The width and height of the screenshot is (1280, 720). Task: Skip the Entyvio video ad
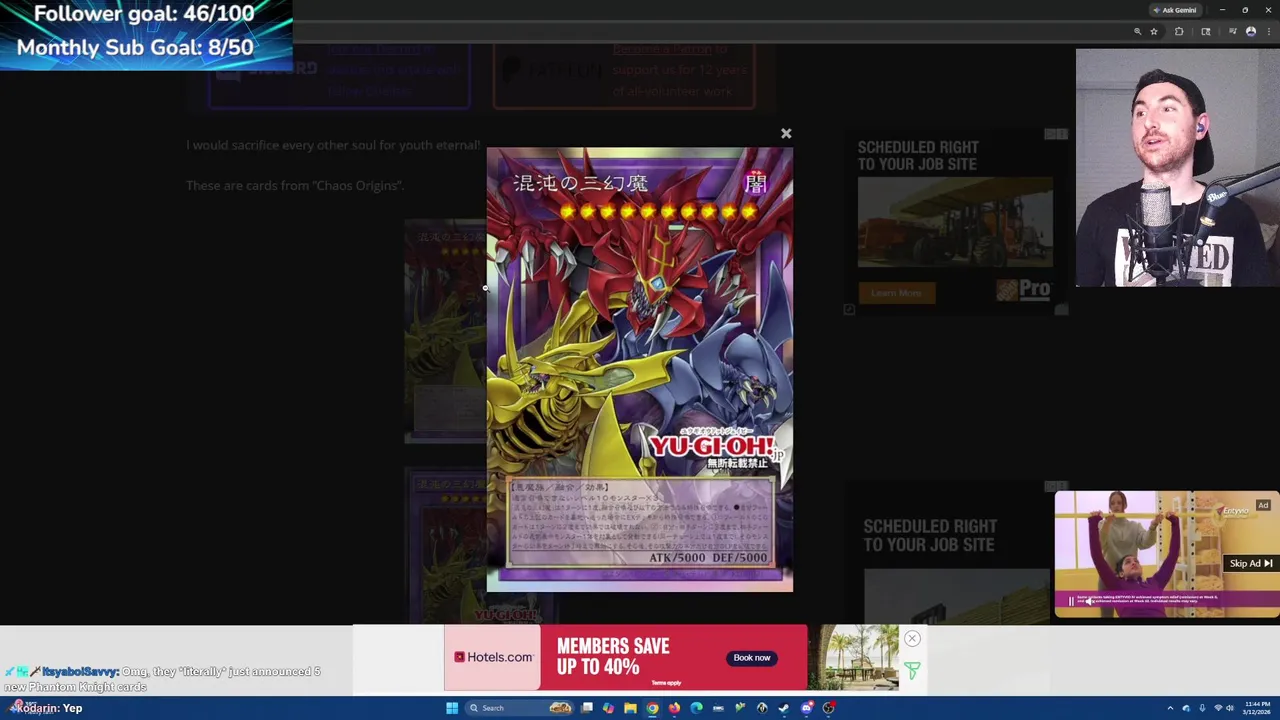click(x=1251, y=563)
